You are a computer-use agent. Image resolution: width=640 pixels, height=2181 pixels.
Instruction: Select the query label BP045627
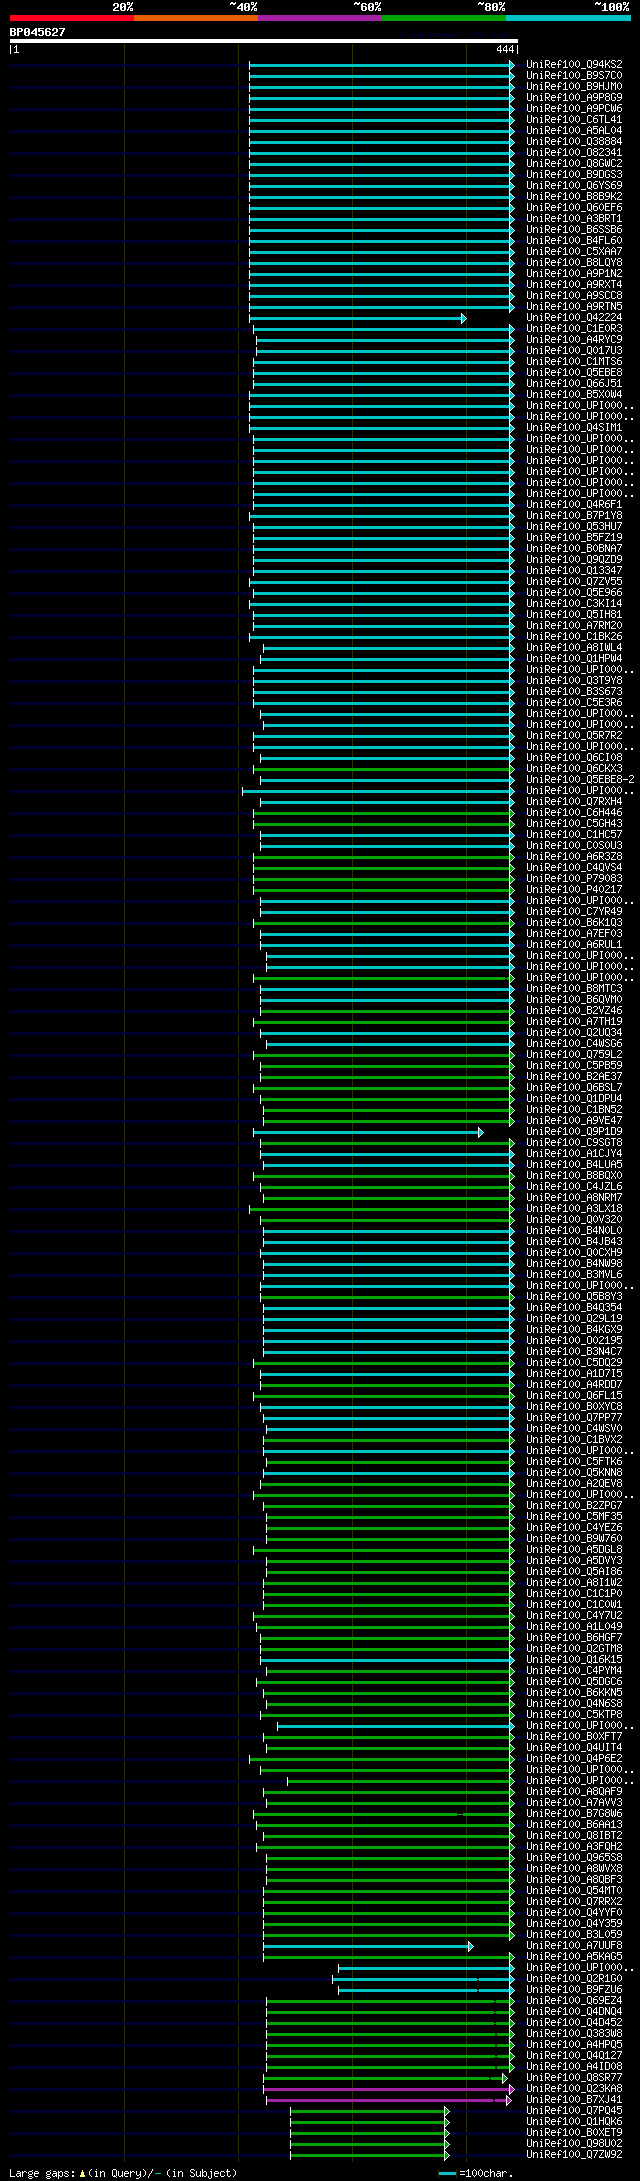tap(38, 32)
